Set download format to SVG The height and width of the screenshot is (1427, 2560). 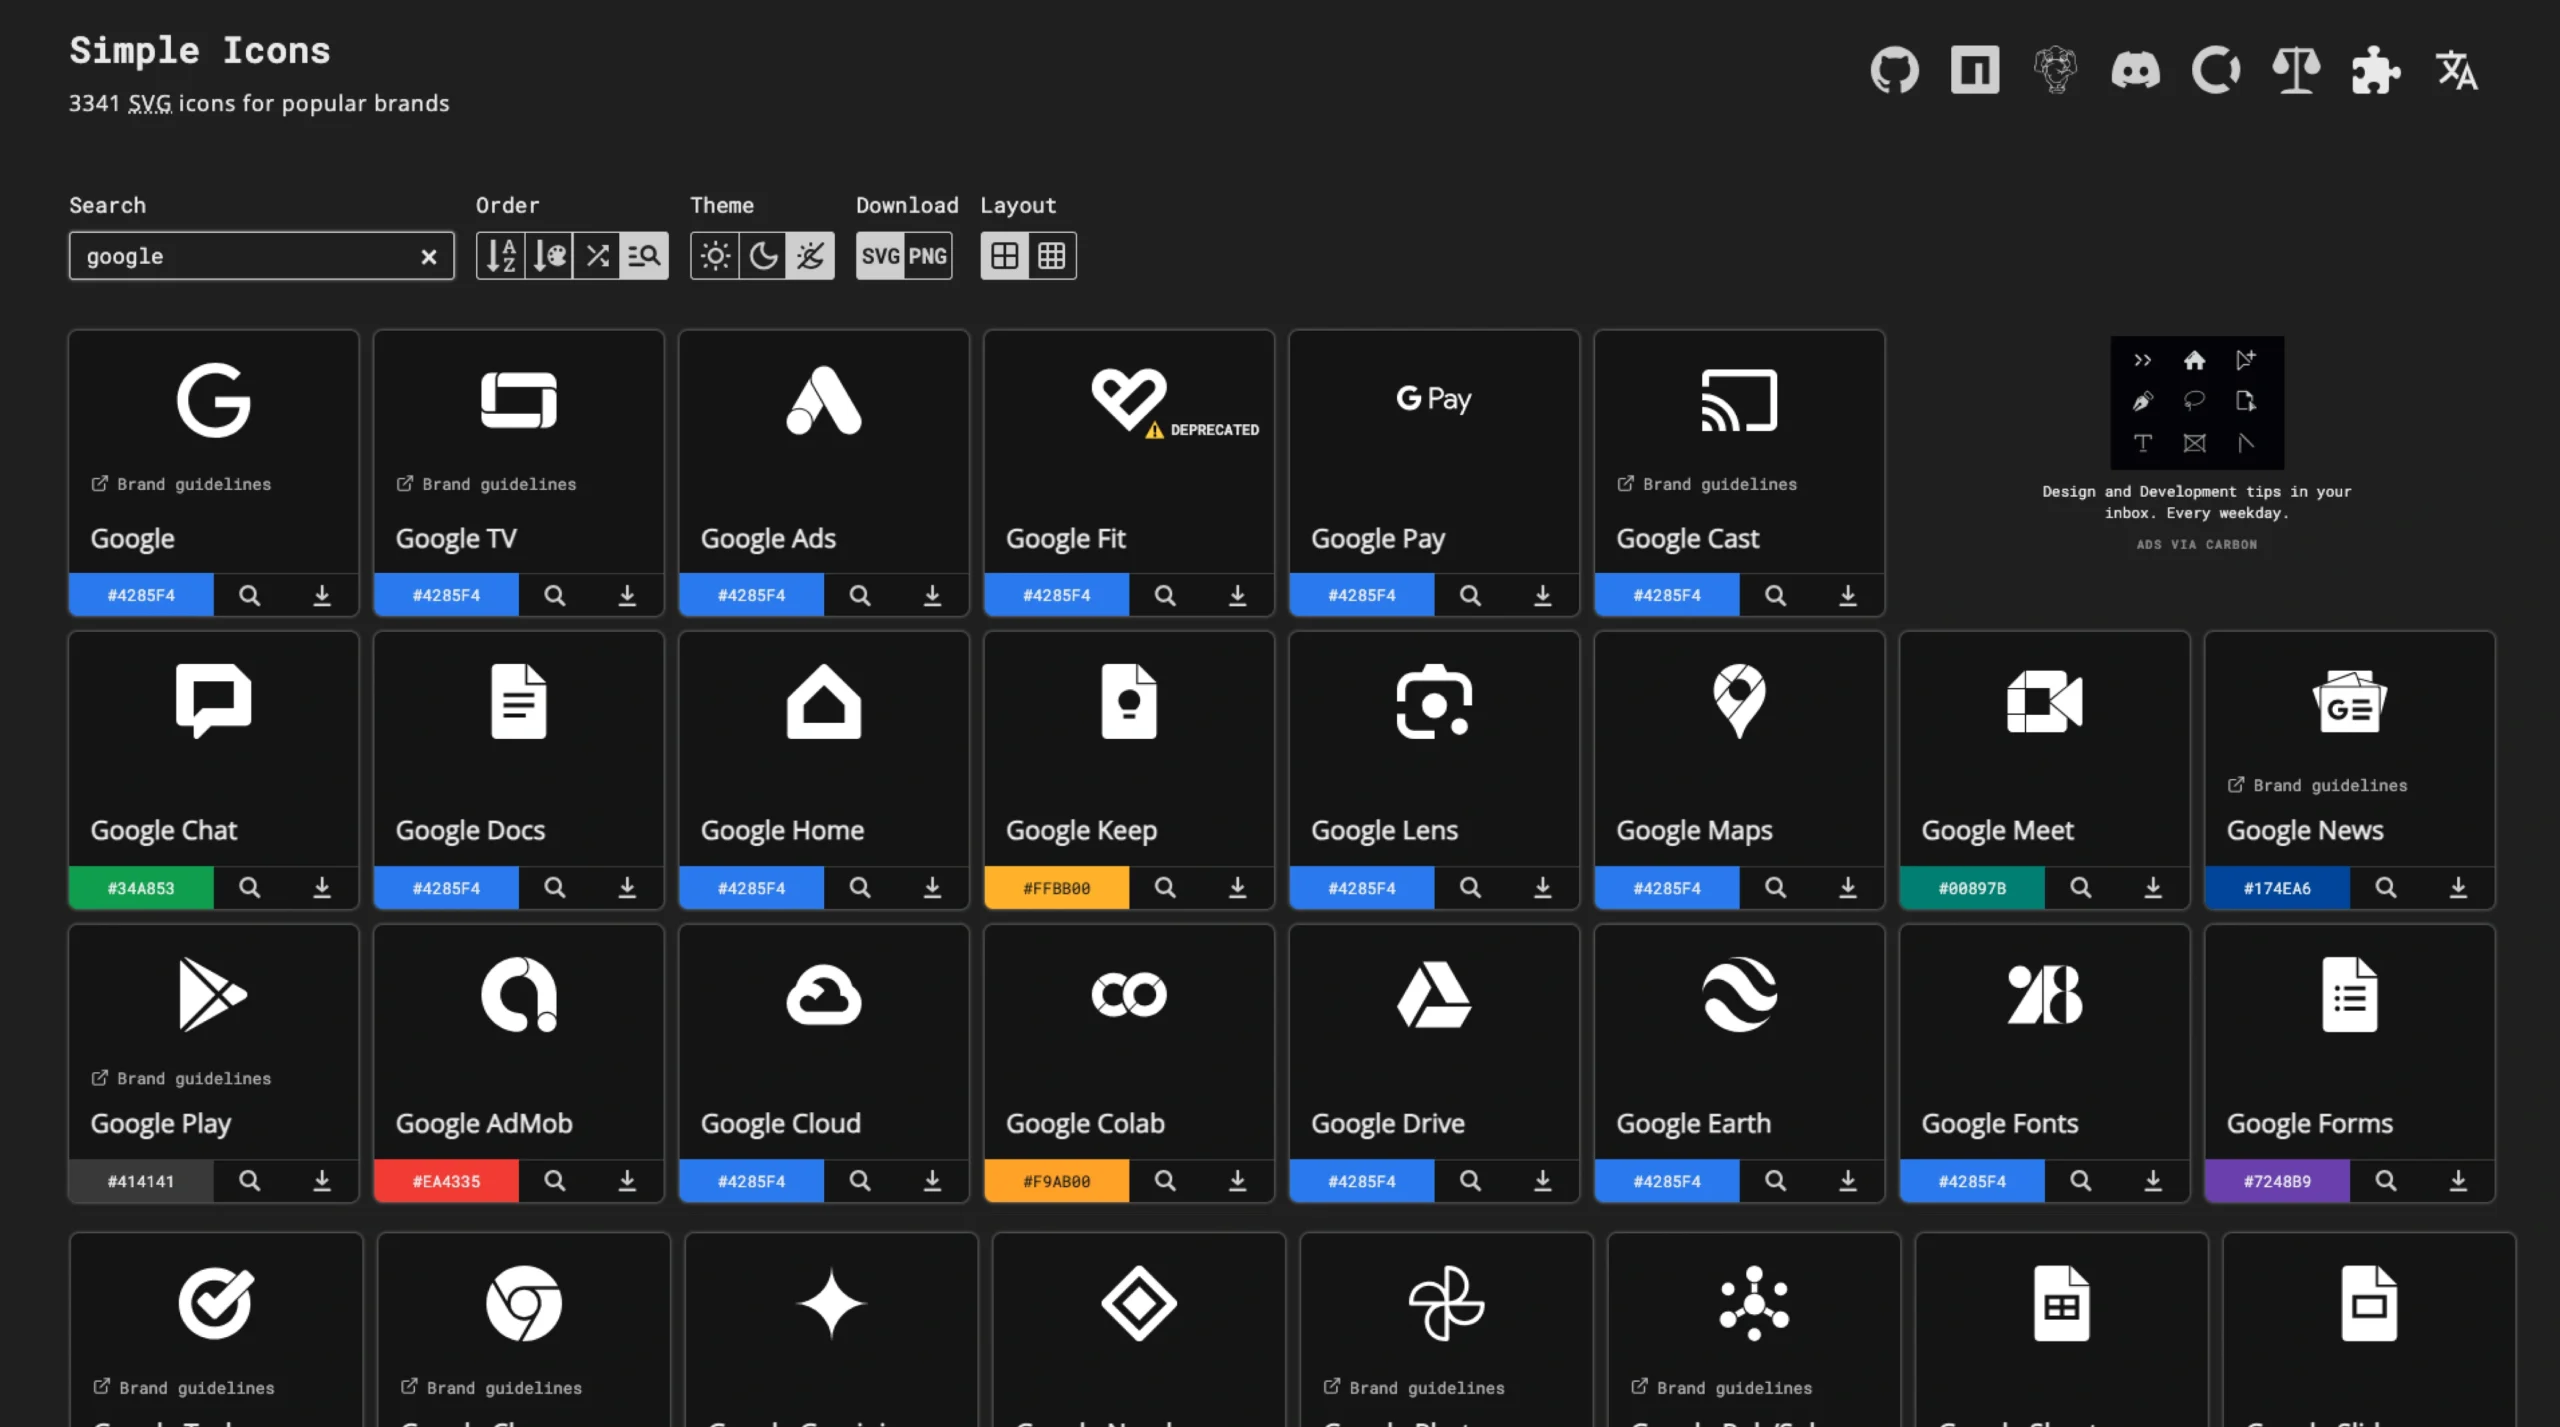tap(880, 256)
